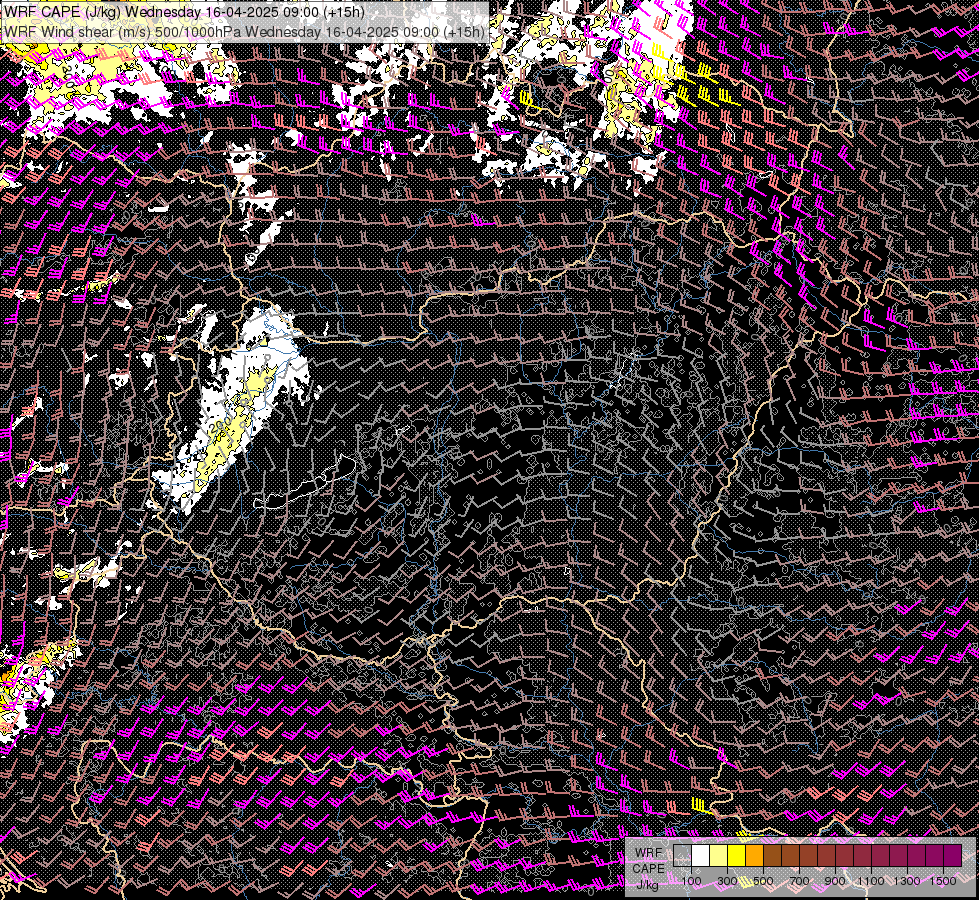Click the 200 contour label on map
Viewport: 979px width, 900px height.
tap(220, 425)
